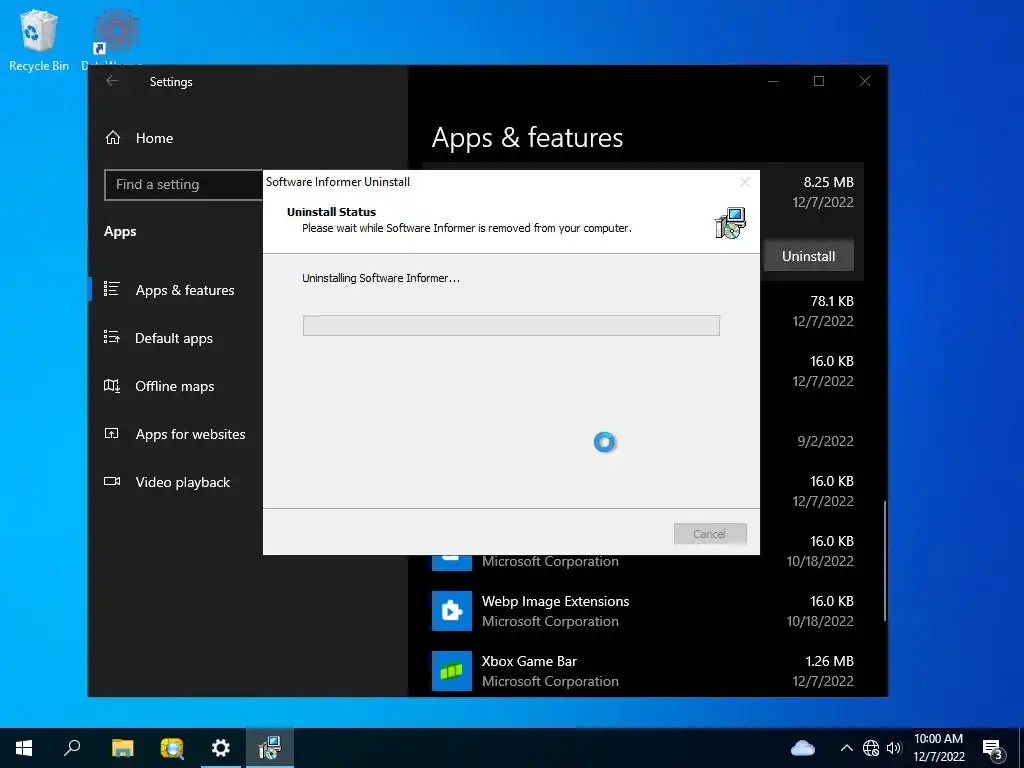Open File Explorer from taskbar
1024x768 pixels.
point(122,748)
